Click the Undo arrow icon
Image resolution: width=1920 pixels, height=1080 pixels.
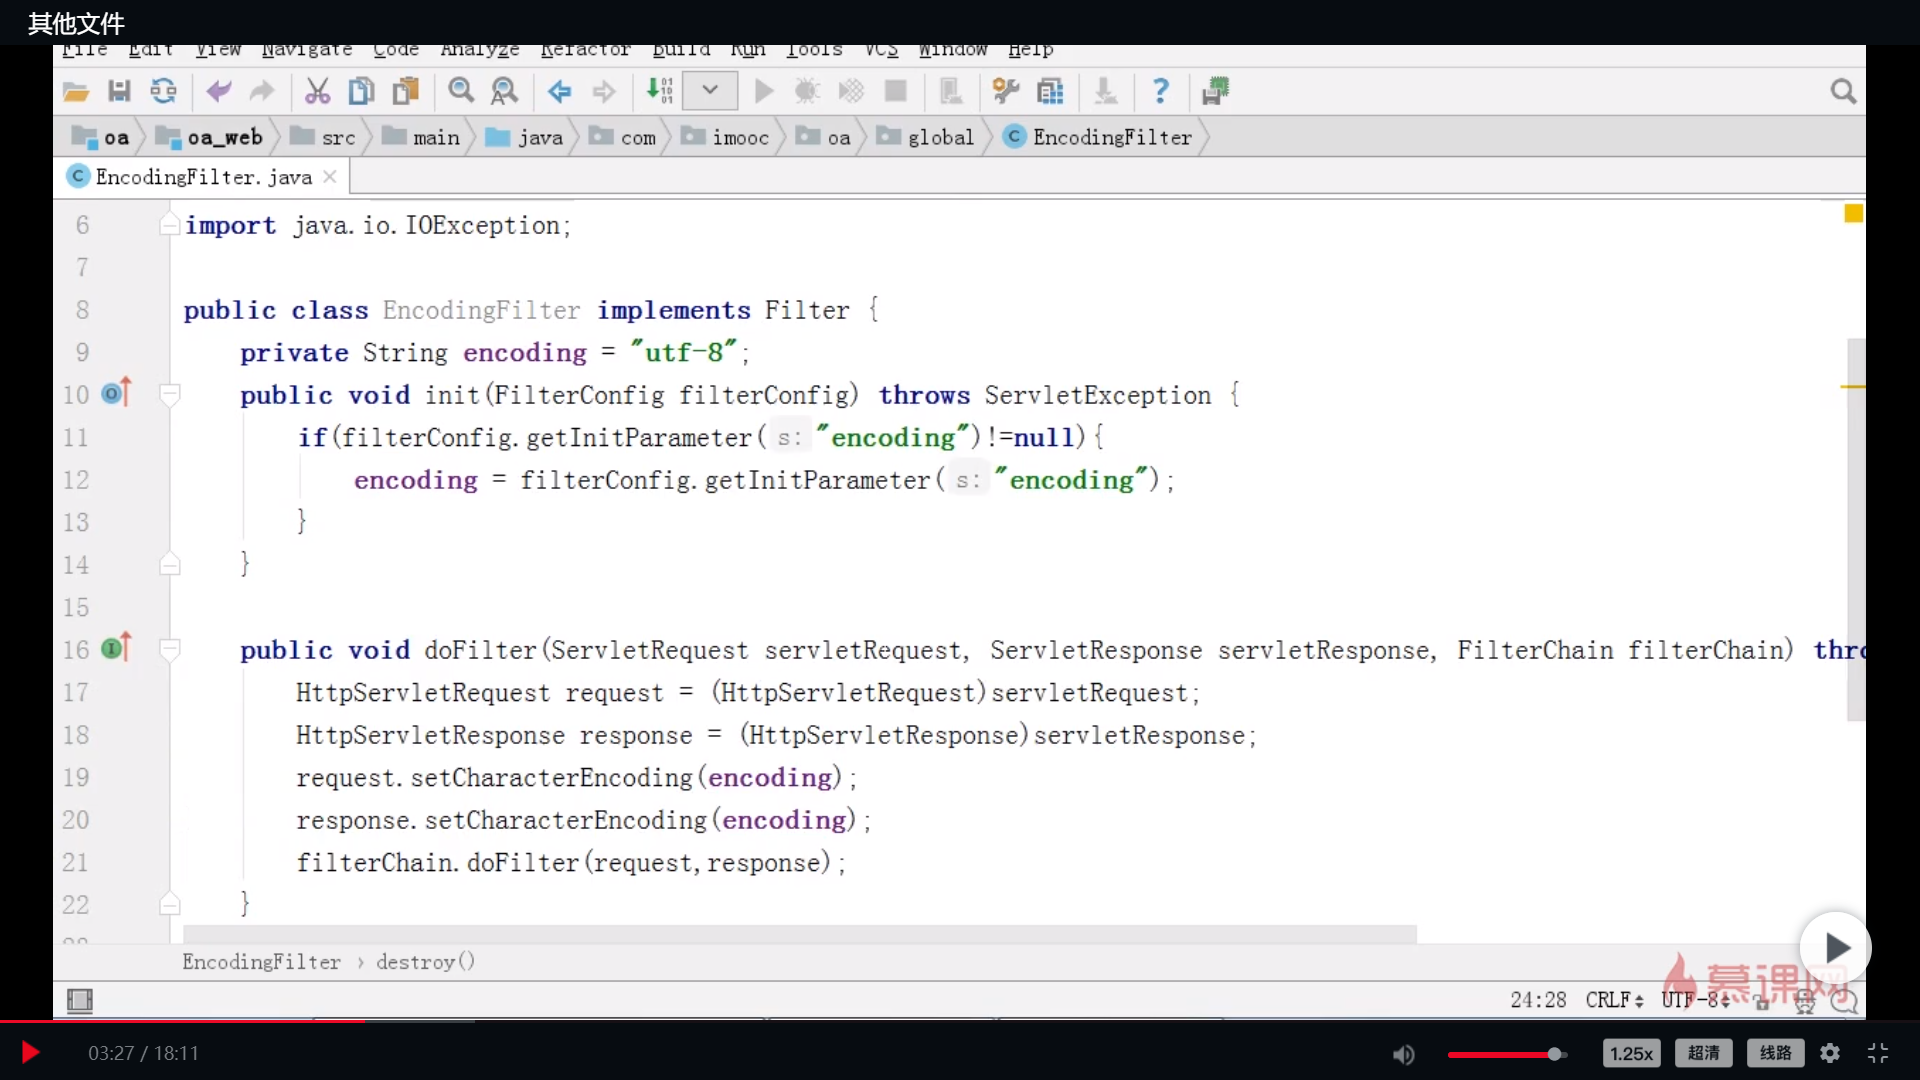(x=219, y=92)
